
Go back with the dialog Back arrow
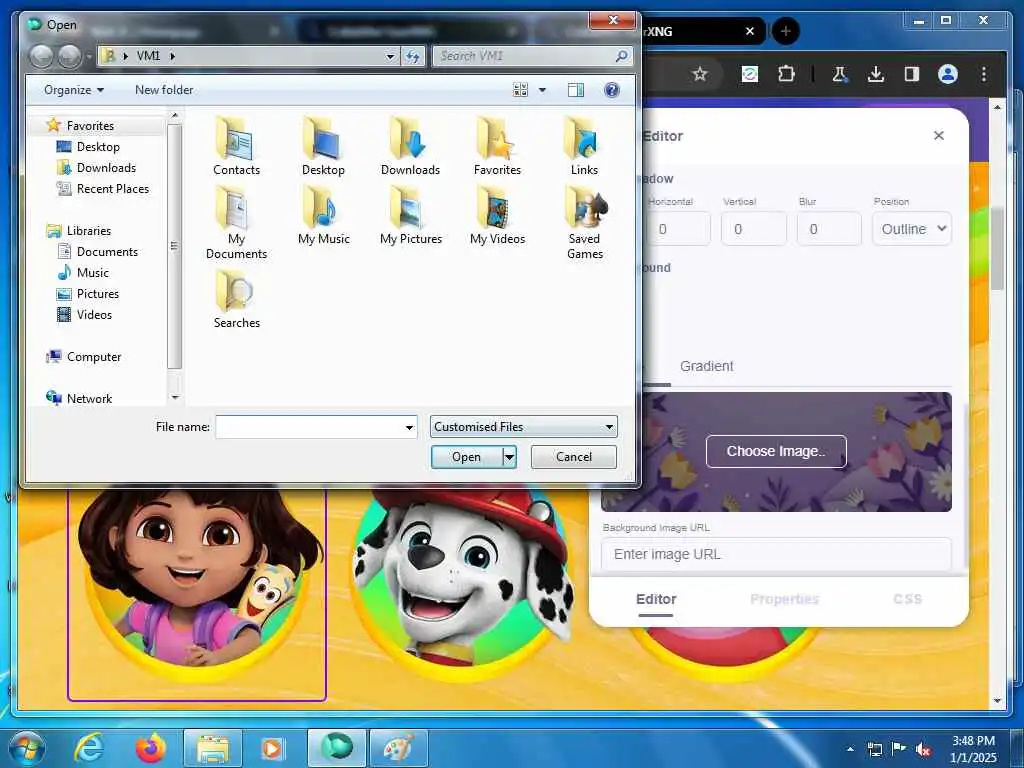[41, 57]
